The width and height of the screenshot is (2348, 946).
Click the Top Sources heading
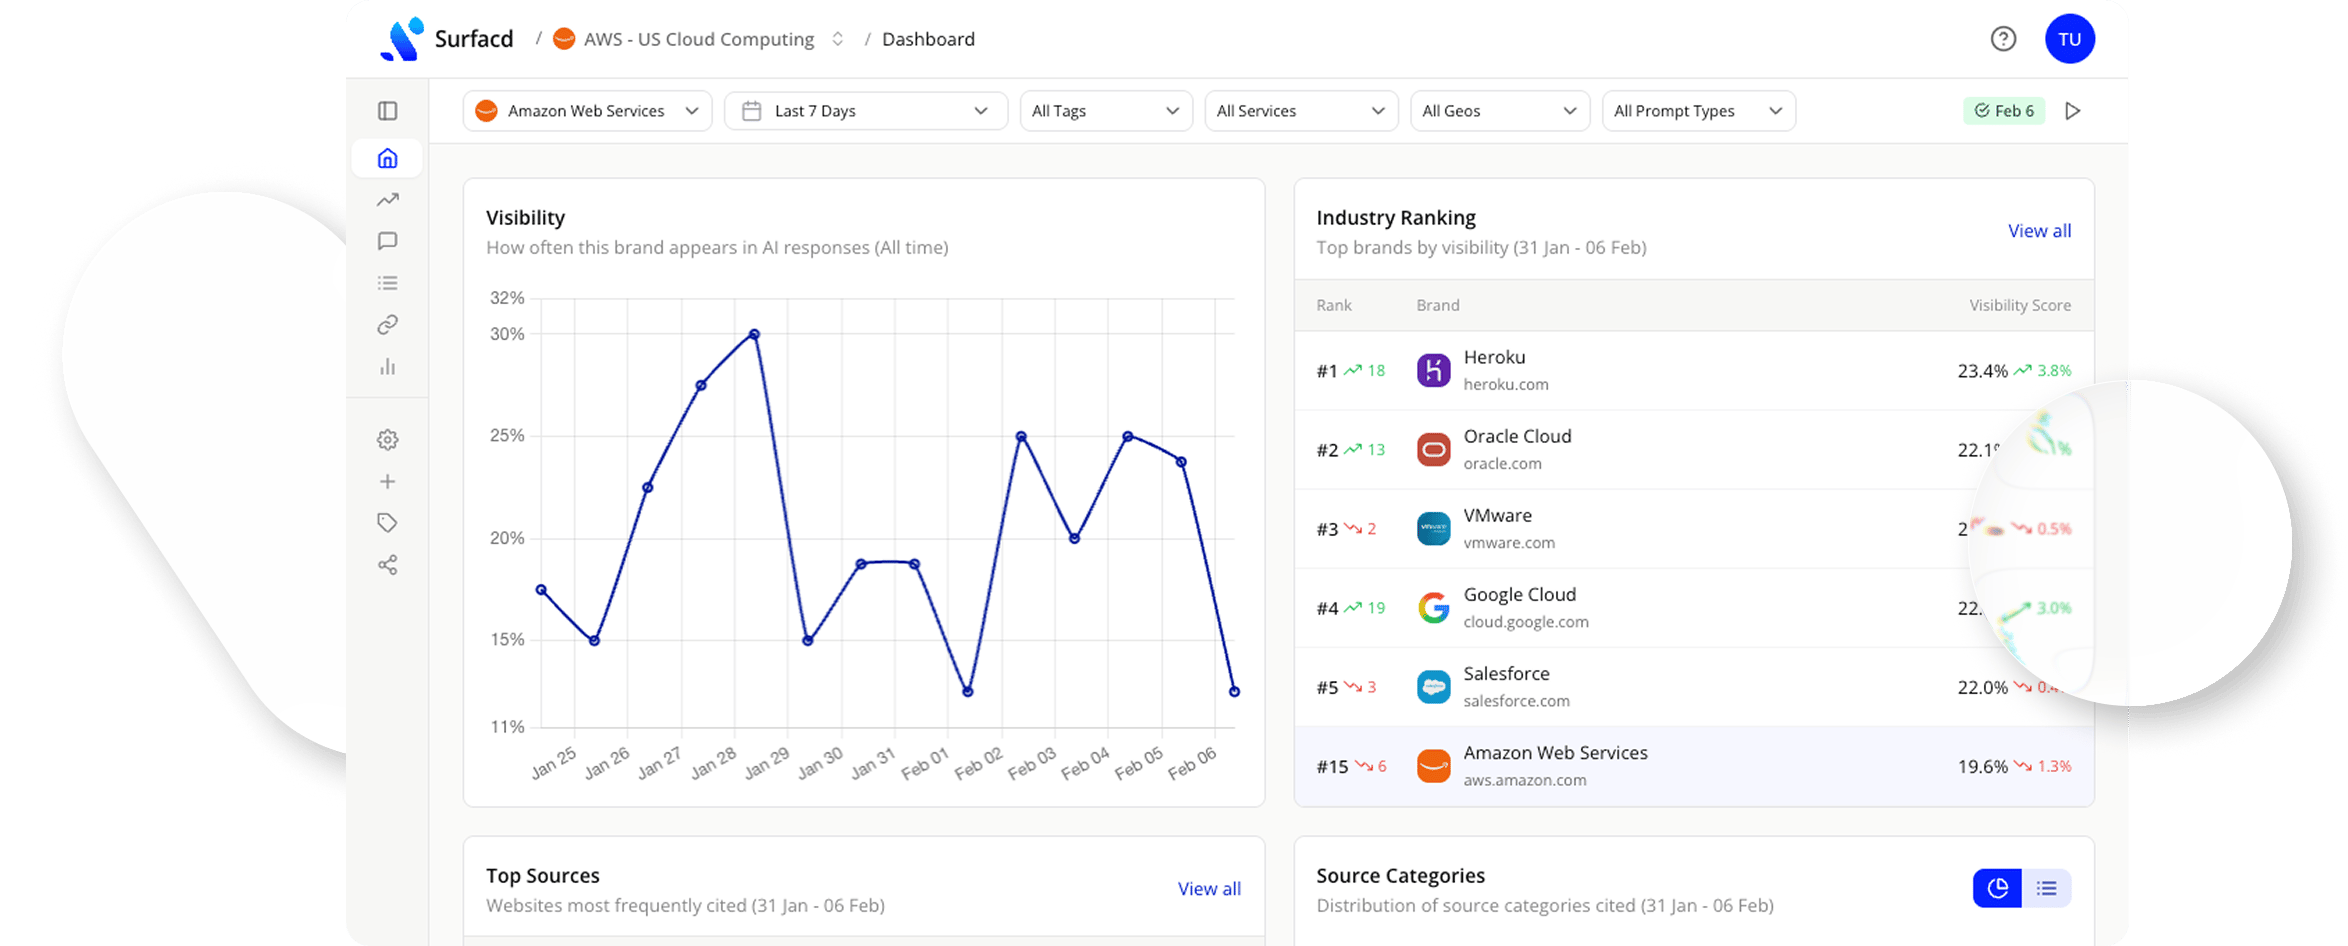click(x=543, y=875)
